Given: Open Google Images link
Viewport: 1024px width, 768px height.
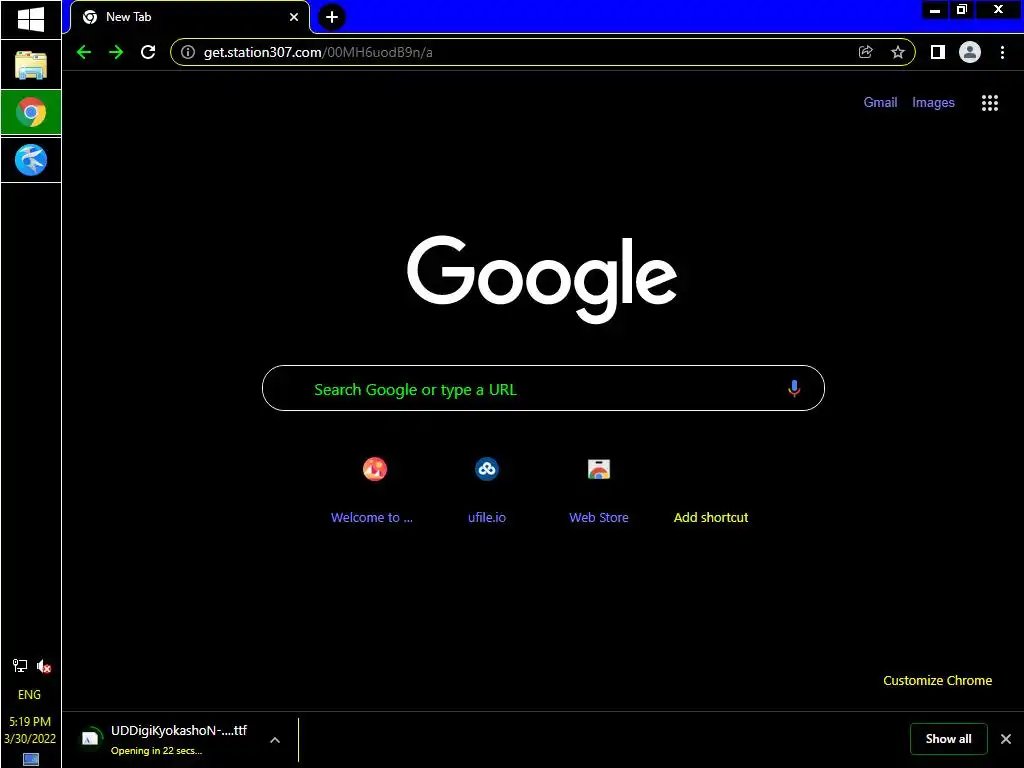Looking at the screenshot, I should tap(933, 103).
